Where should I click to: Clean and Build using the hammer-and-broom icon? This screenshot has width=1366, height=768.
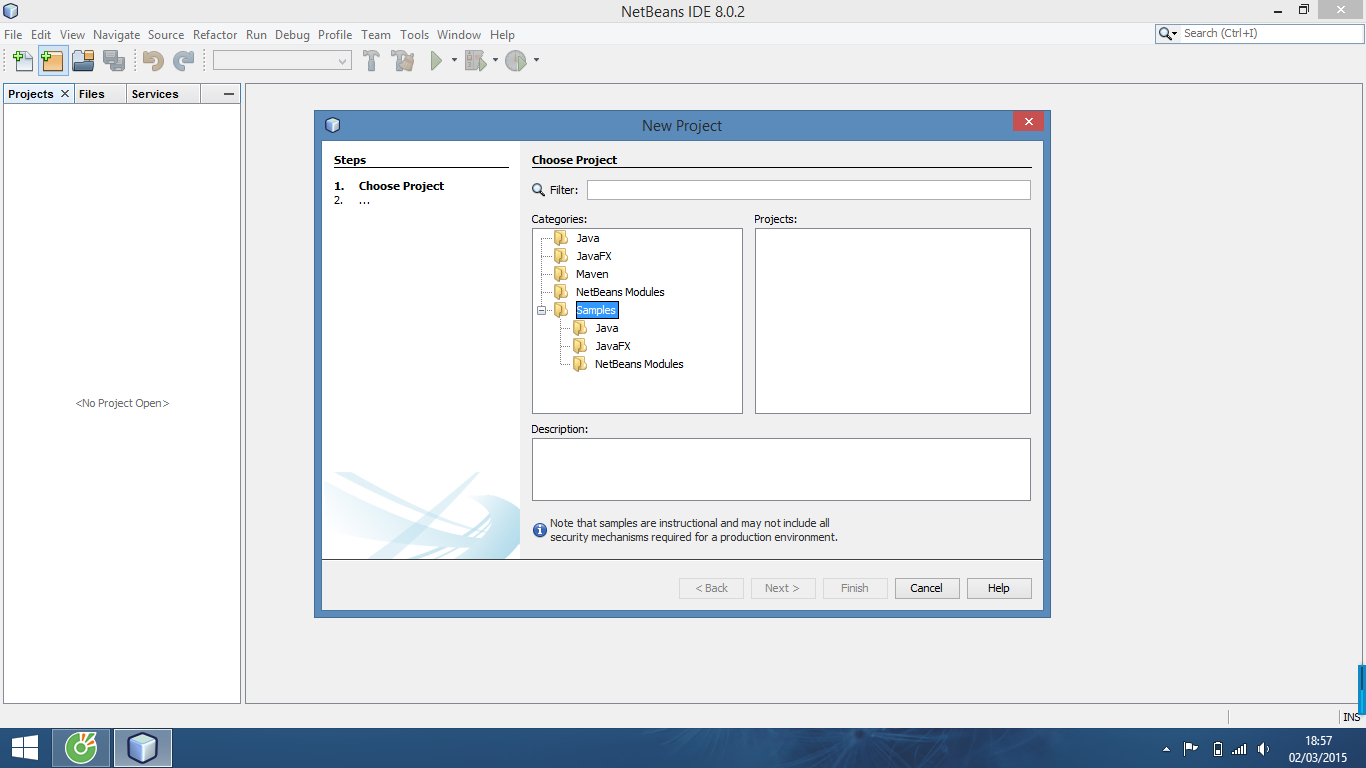[x=402, y=60]
